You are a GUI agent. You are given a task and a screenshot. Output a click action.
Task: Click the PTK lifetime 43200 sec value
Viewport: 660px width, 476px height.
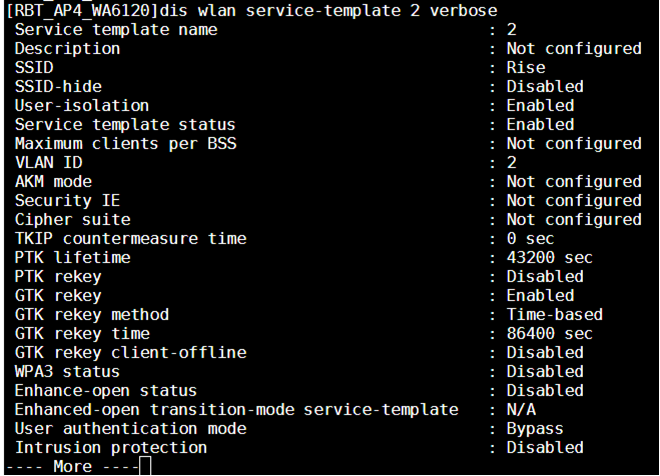point(550,258)
